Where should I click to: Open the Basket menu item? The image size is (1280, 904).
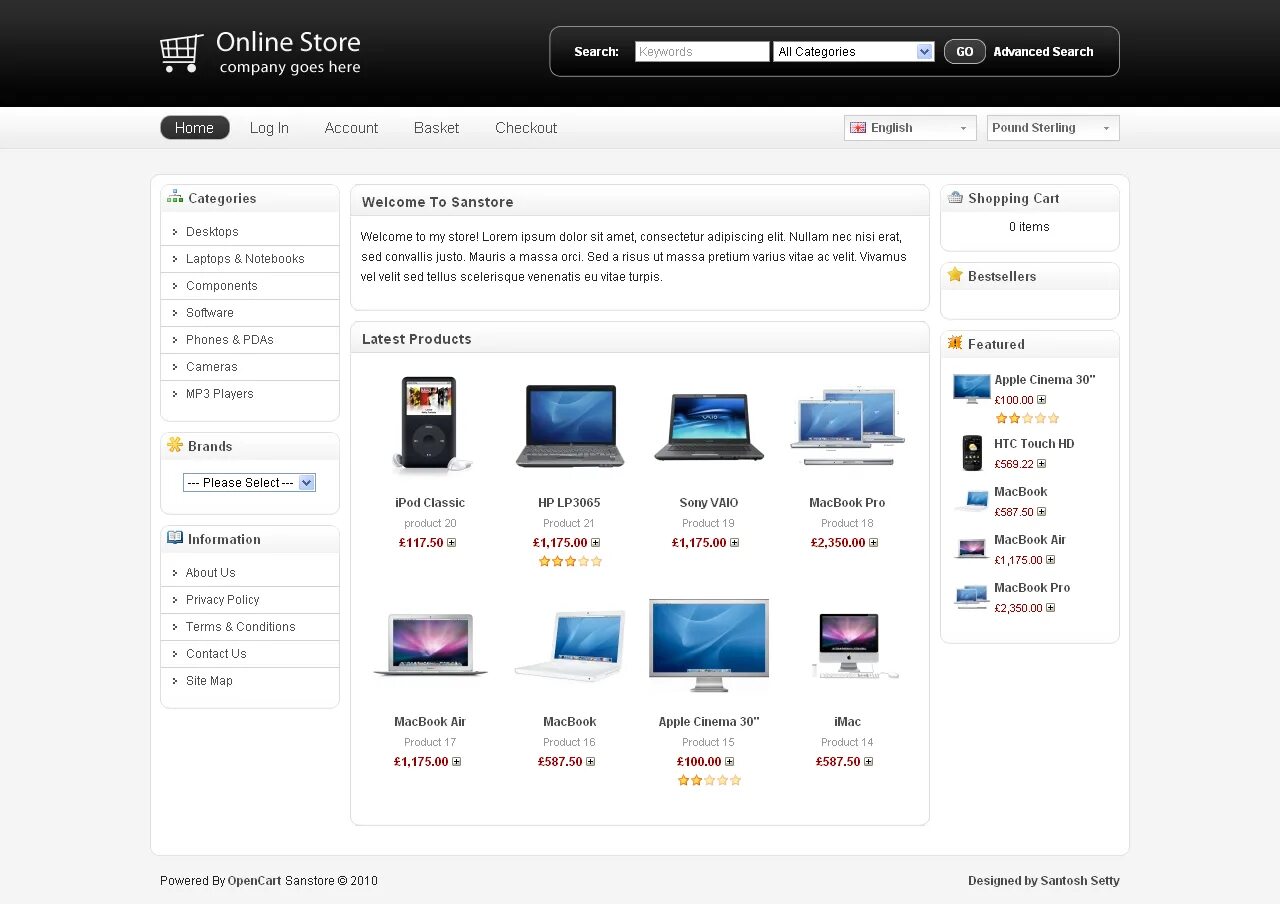(x=436, y=127)
